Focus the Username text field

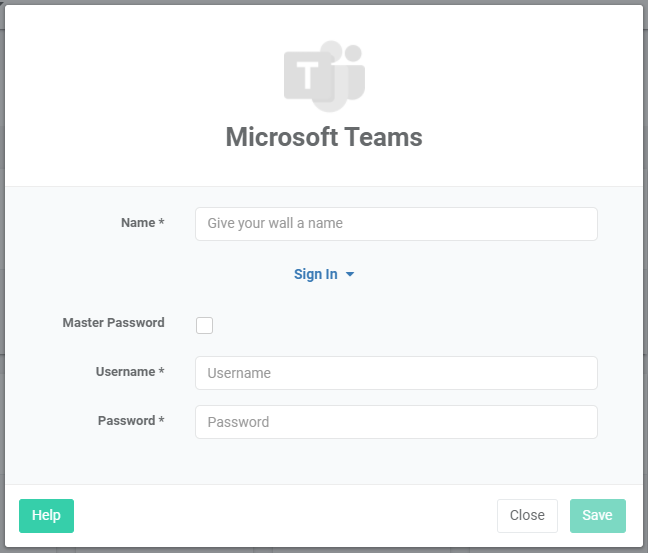(x=396, y=373)
